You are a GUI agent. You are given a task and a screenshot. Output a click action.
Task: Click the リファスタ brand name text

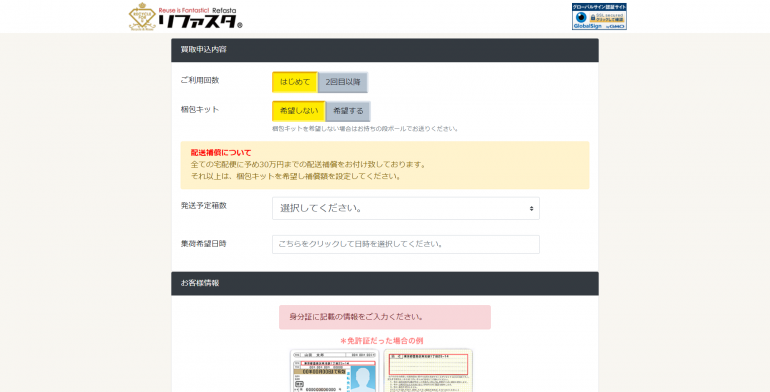point(200,22)
